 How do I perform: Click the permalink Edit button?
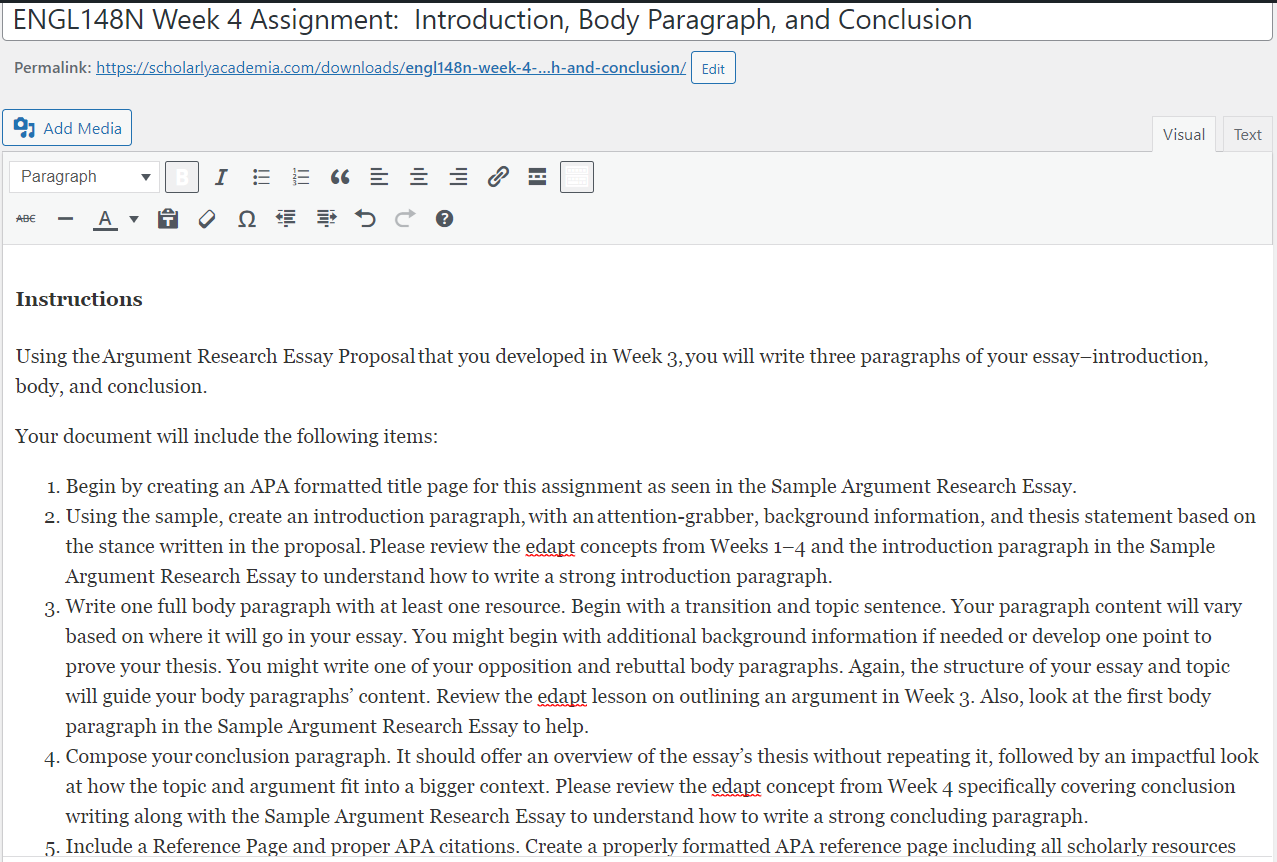coord(713,68)
